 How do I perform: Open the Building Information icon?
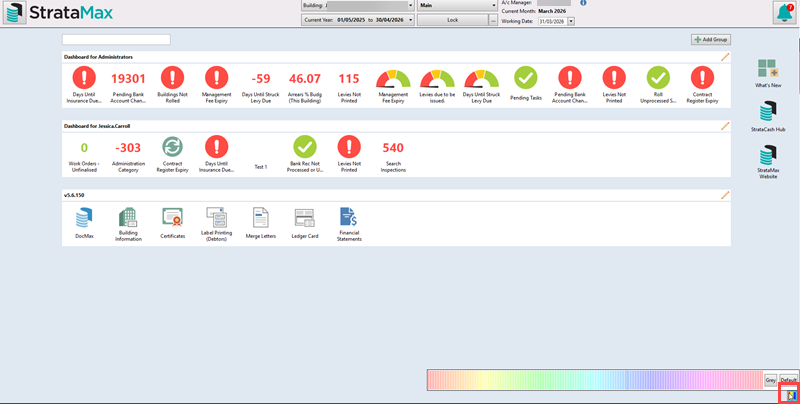point(128,223)
